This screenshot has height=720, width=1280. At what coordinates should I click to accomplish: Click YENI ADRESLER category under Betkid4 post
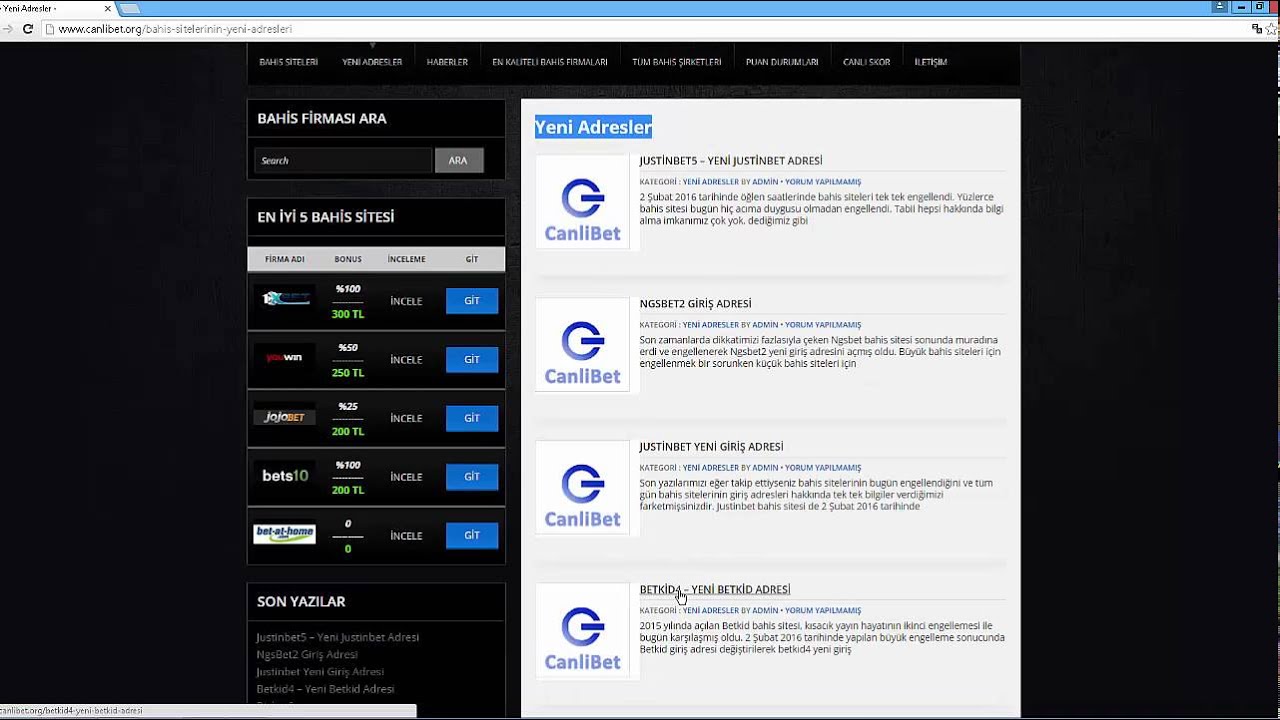pyautogui.click(x=711, y=611)
